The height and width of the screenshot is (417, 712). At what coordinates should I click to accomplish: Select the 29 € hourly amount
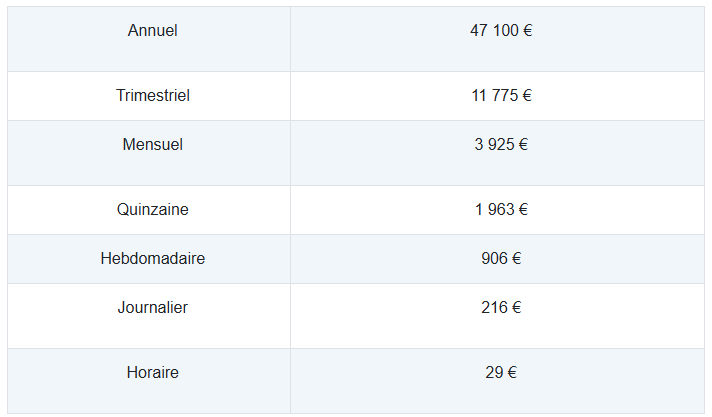tap(501, 372)
